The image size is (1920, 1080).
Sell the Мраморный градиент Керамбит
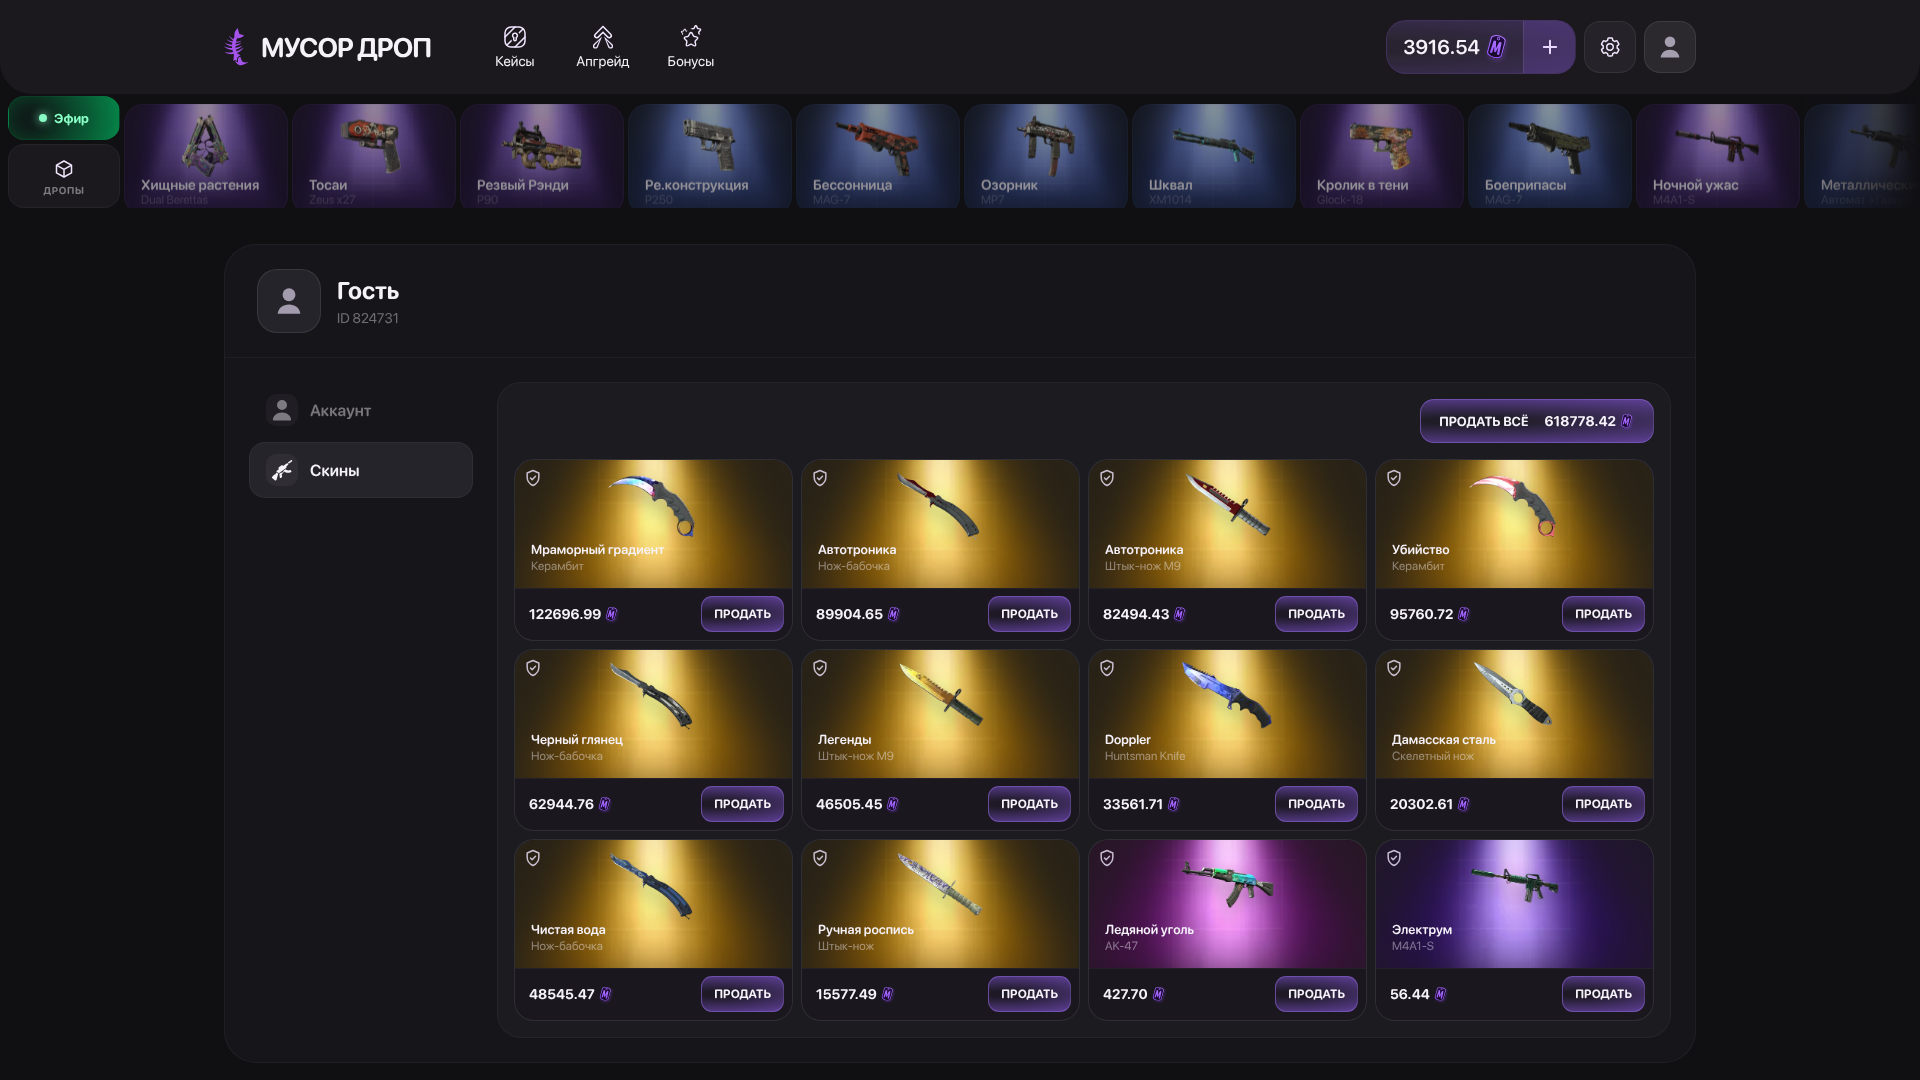pos(742,614)
